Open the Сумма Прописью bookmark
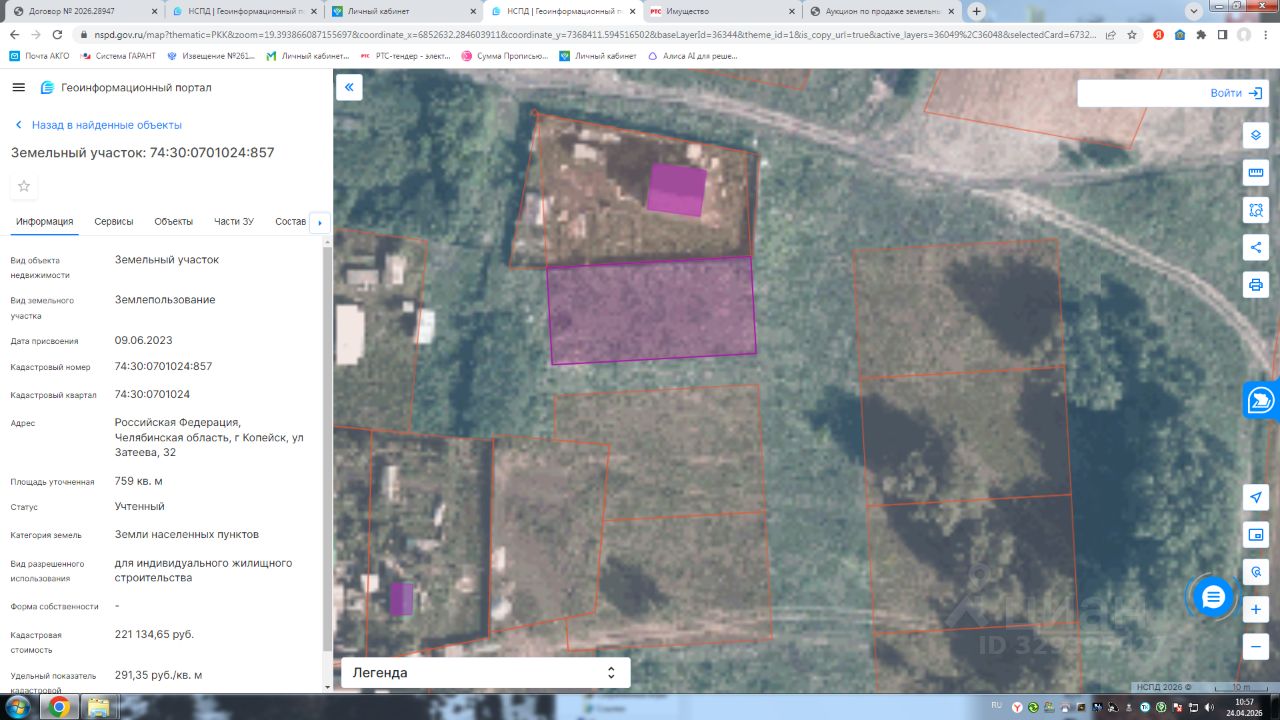Image resolution: width=1280 pixels, height=720 pixels. pyautogui.click(x=505, y=56)
